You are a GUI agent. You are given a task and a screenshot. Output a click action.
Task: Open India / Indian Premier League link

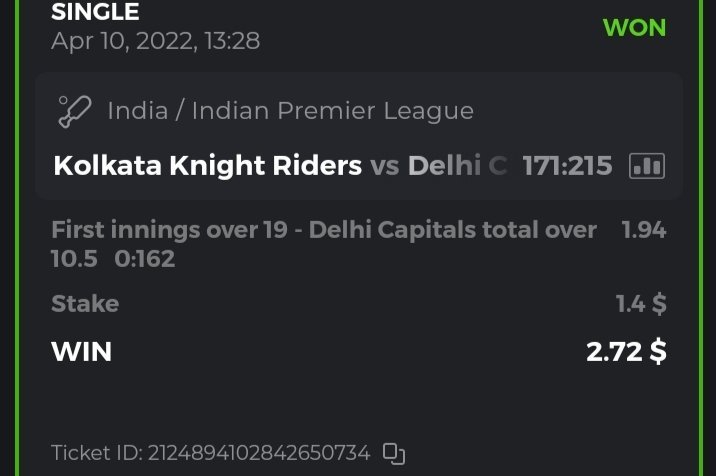click(290, 111)
